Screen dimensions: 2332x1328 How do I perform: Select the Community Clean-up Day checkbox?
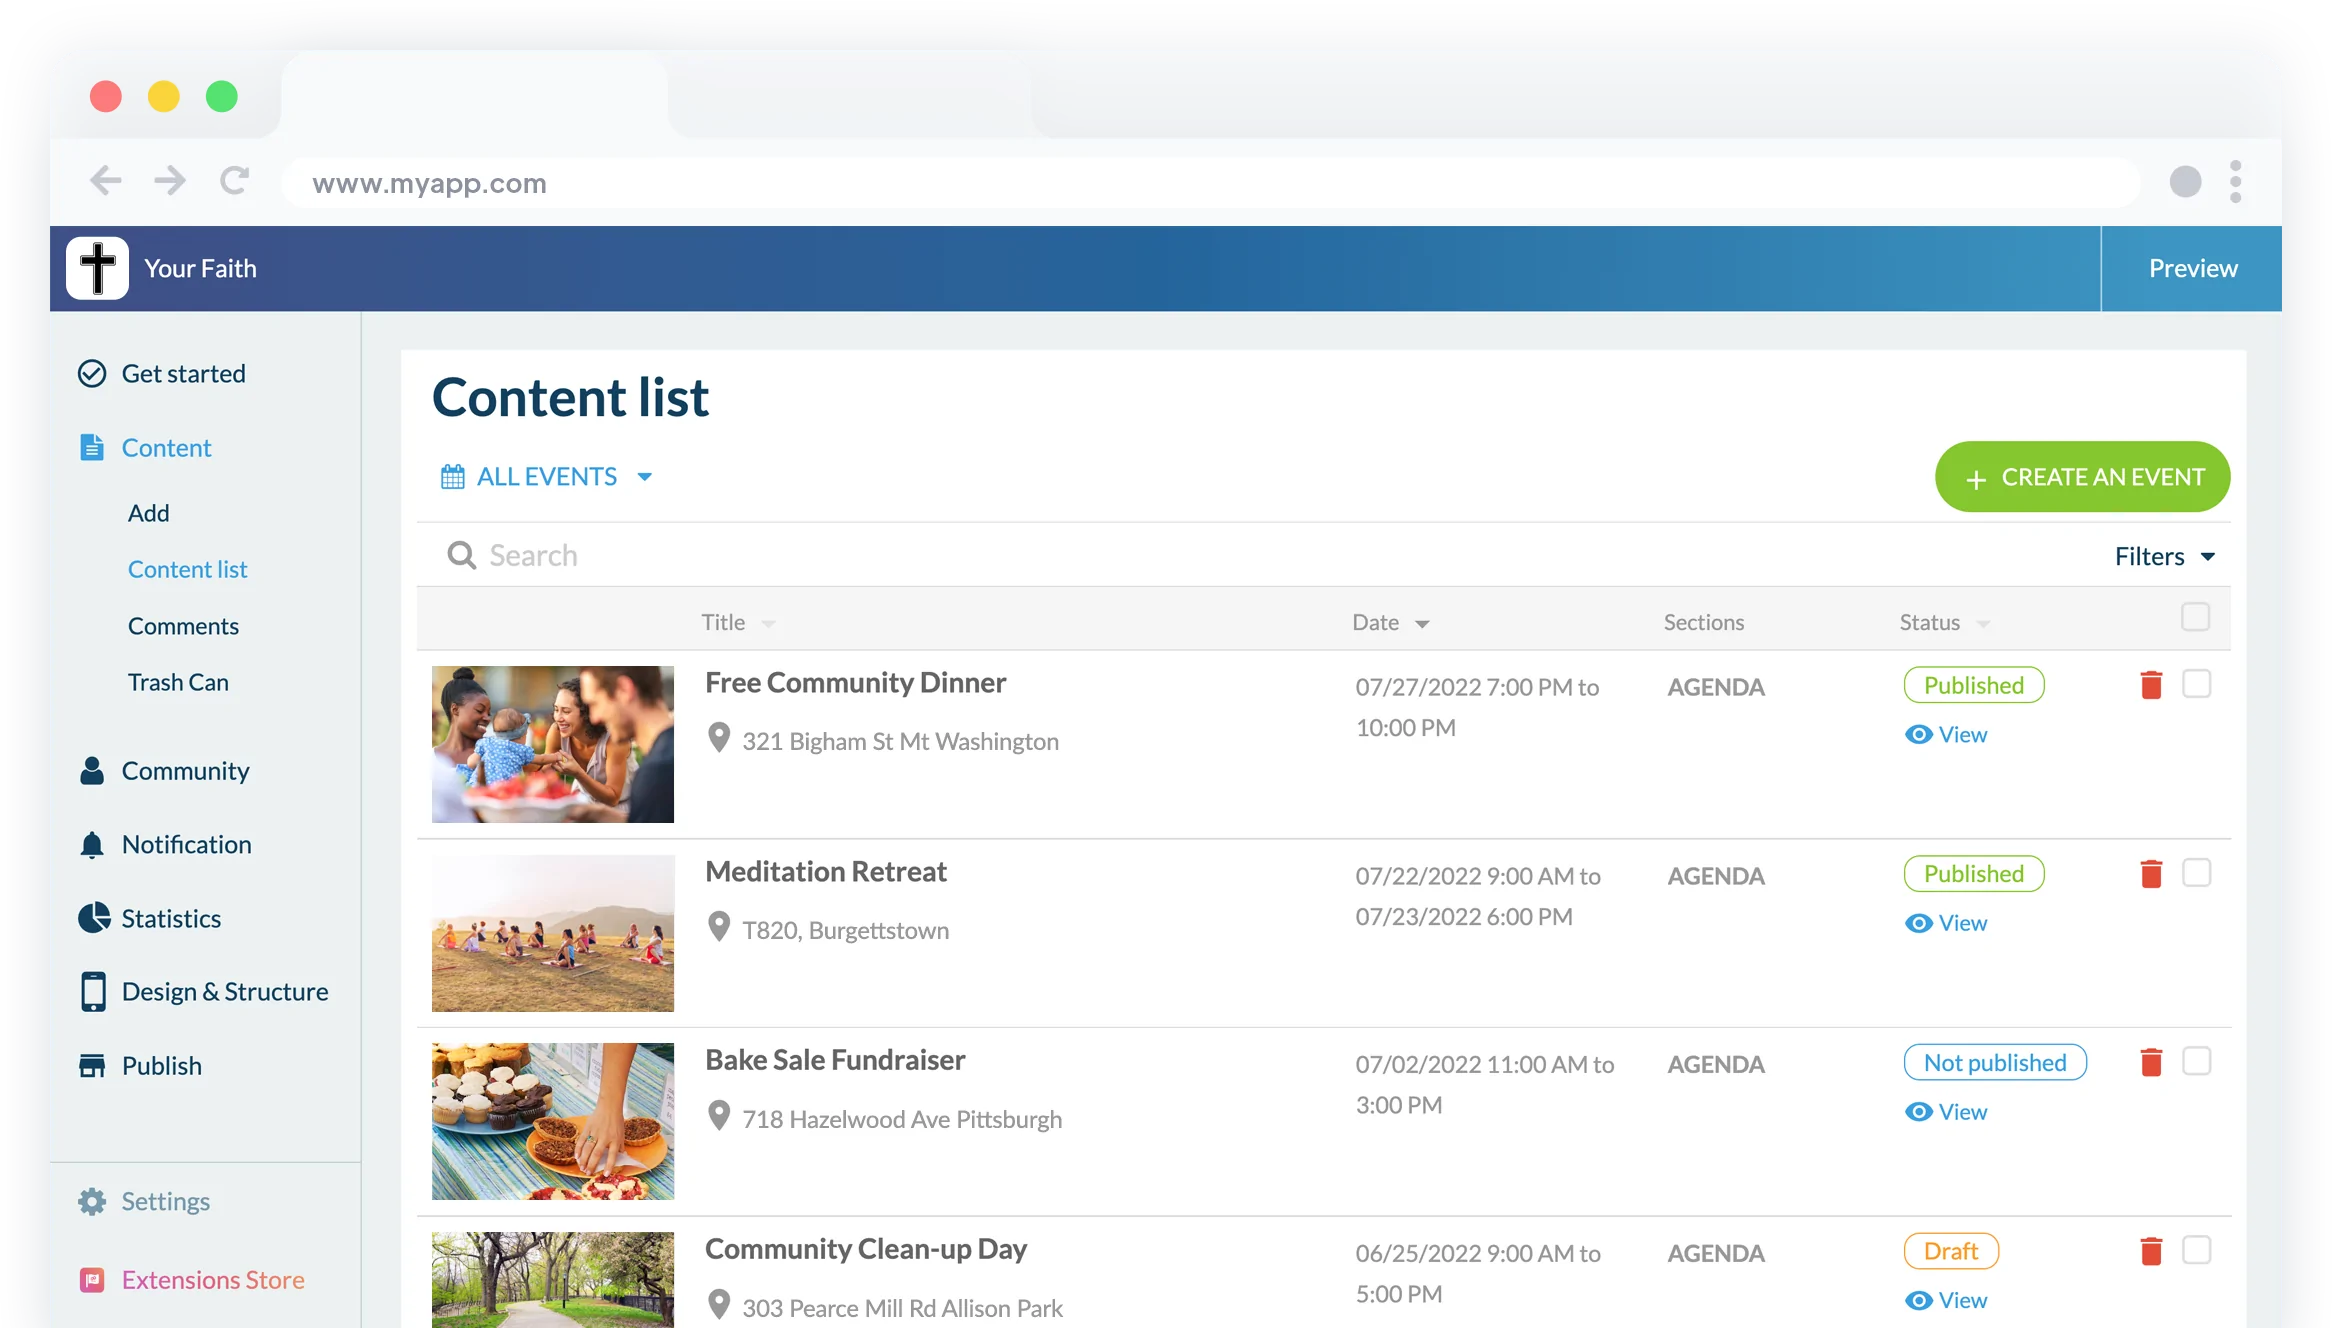tap(2196, 1250)
